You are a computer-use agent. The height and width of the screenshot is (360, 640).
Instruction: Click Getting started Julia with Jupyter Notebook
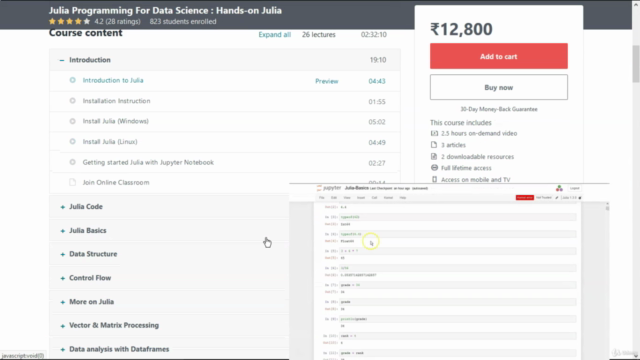click(148, 162)
